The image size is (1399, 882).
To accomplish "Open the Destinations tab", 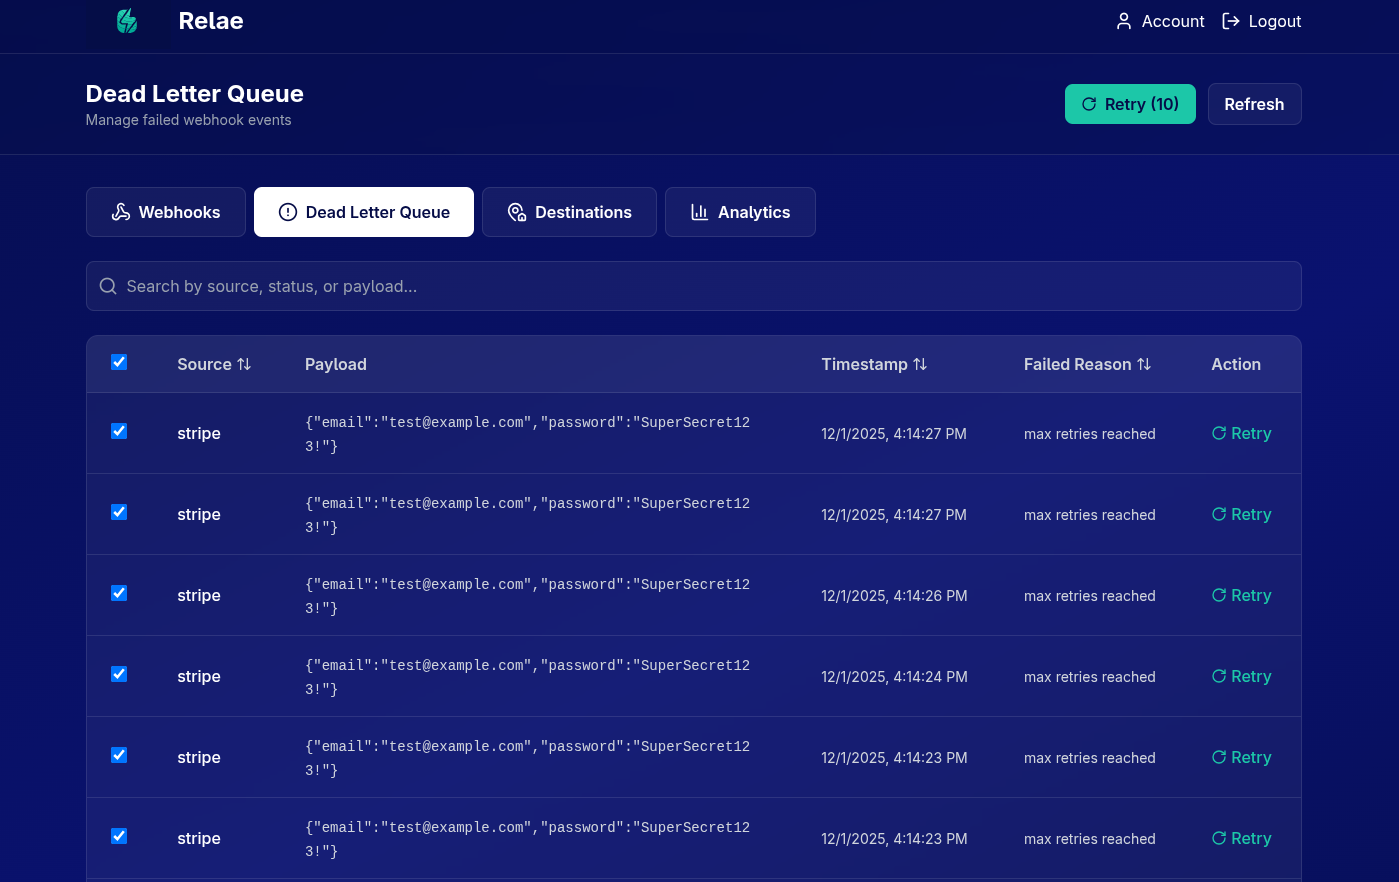I will pyautogui.click(x=569, y=212).
